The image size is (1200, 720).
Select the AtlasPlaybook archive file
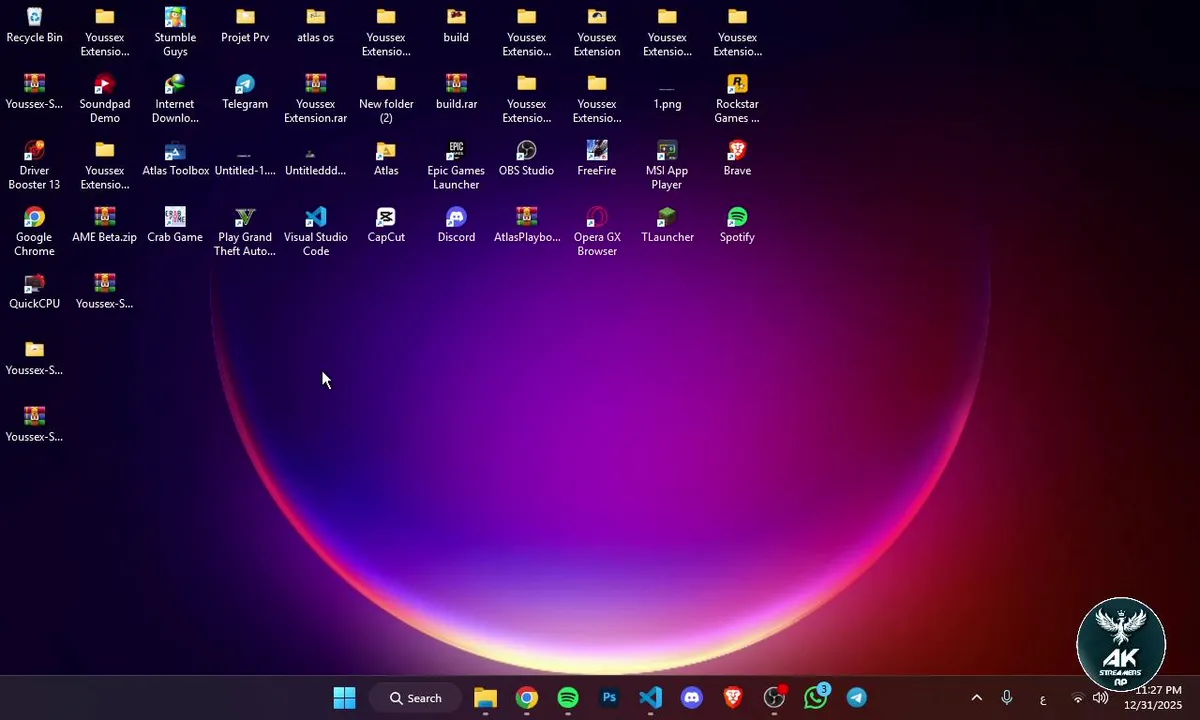tap(526, 226)
